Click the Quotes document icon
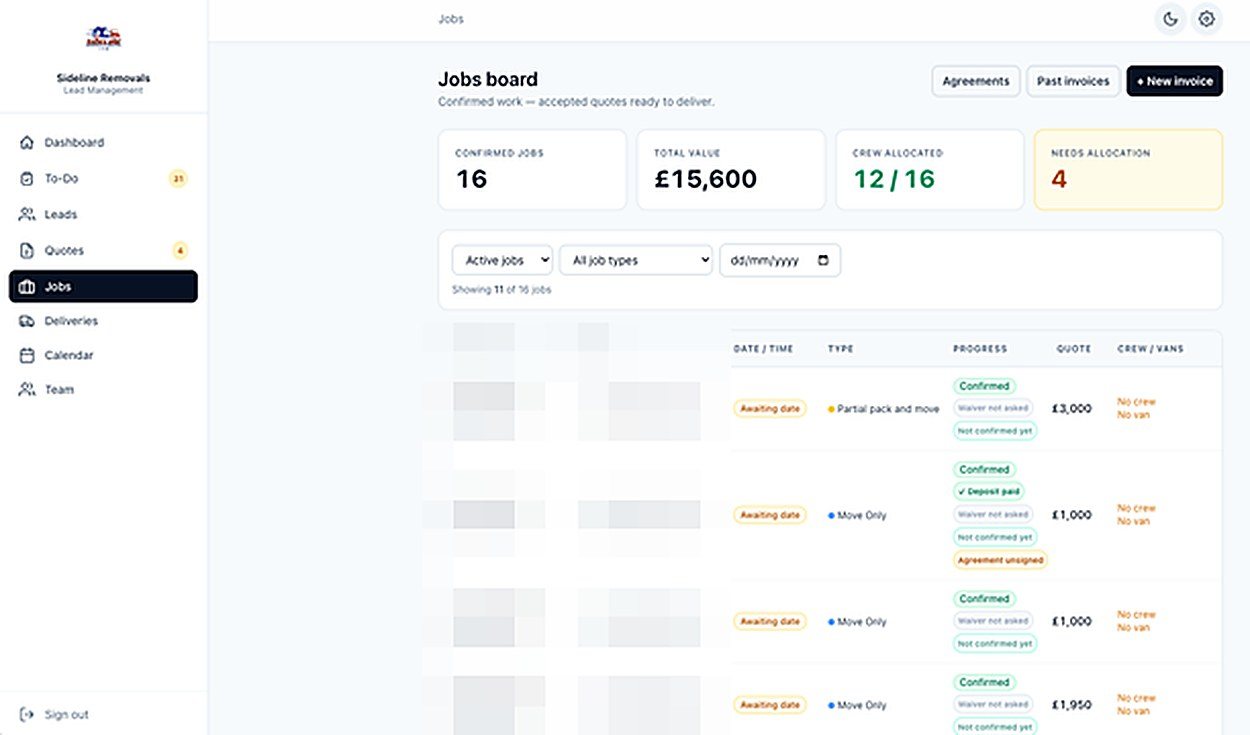Screen dimensions: 1250x735 tap(27, 251)
